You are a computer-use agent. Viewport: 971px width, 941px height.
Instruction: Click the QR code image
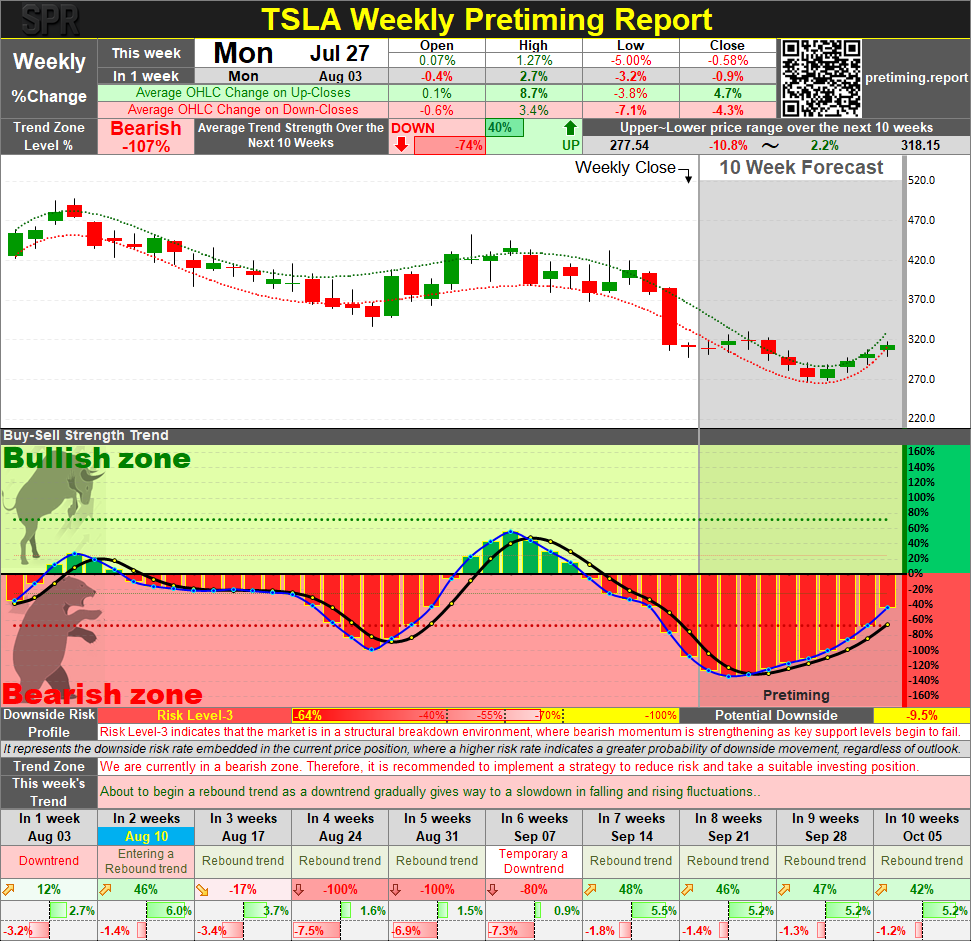point(820,78)
